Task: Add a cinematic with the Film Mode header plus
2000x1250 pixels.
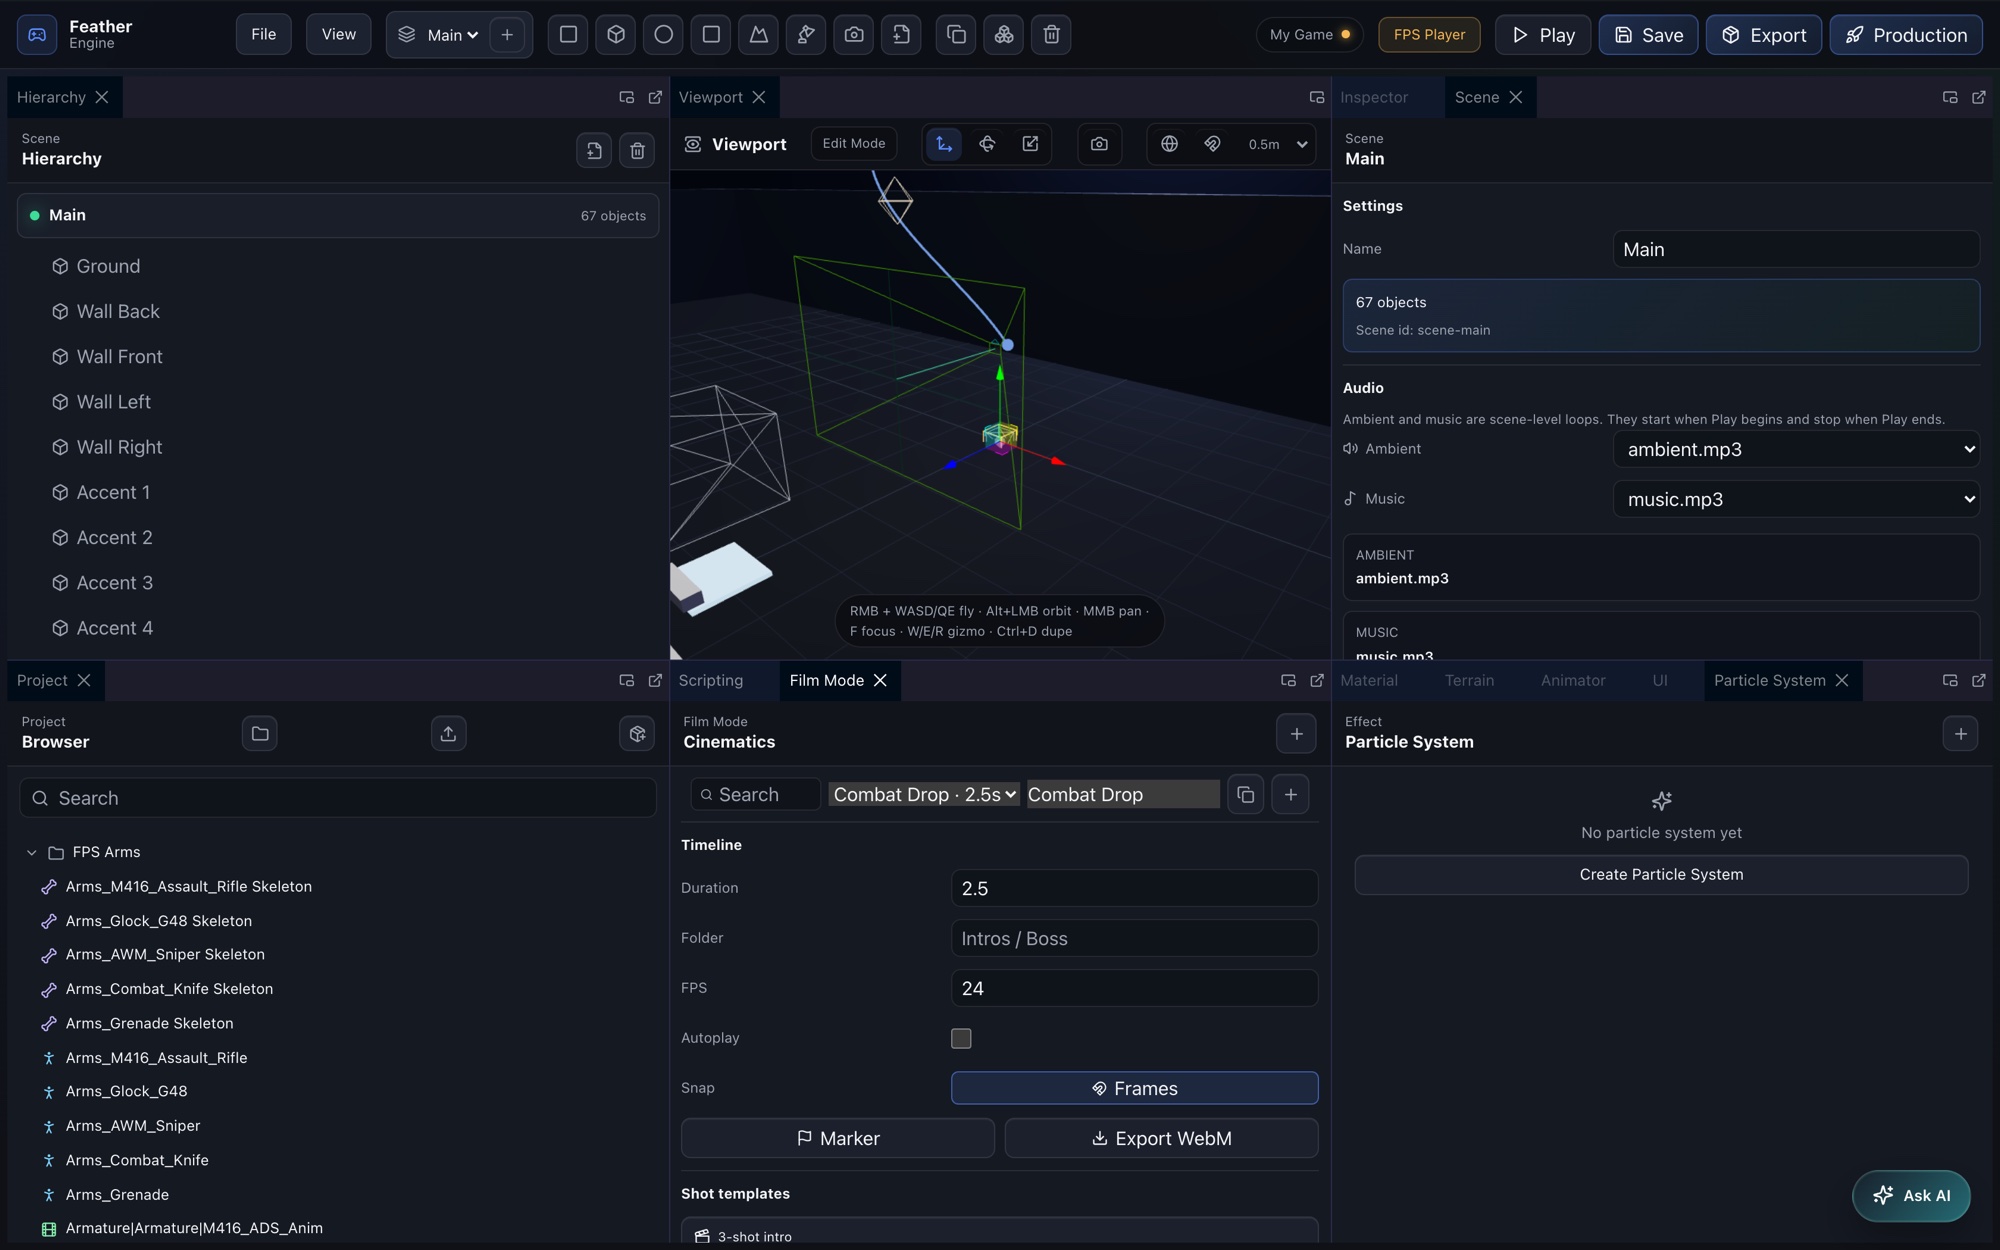Action: tap(1297, 734)
